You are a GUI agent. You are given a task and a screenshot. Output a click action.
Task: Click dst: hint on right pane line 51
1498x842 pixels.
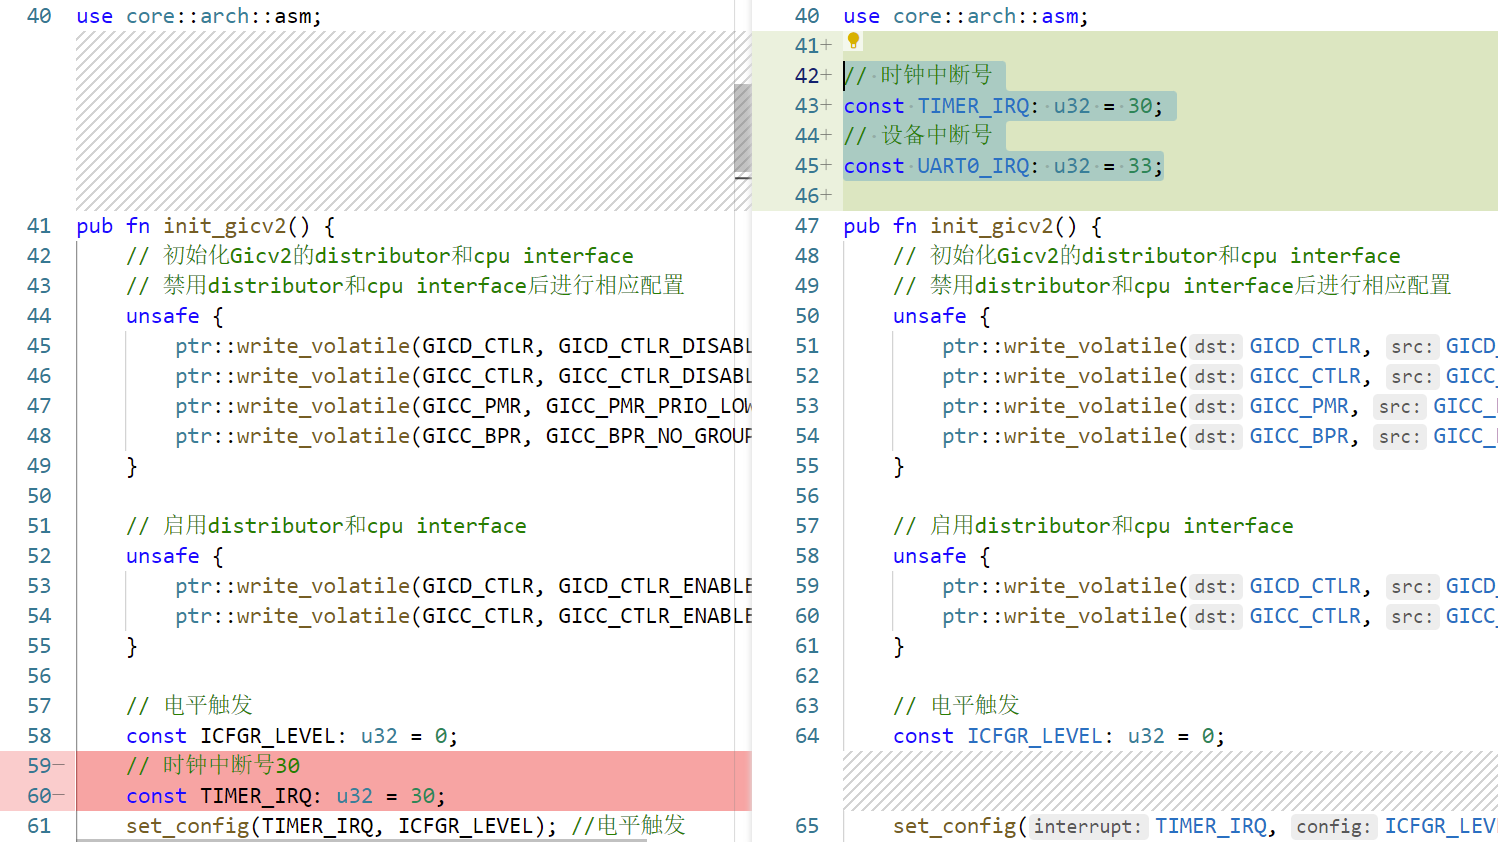(1215, 347)
